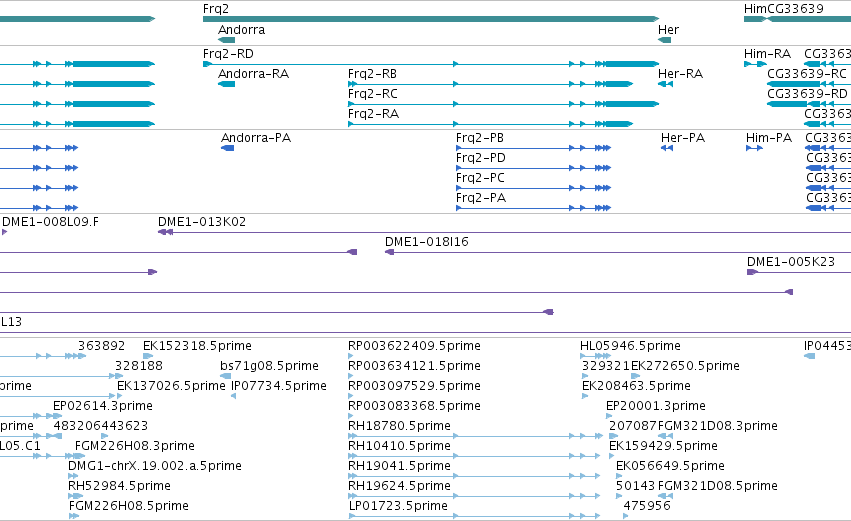
Task: Click the Her gene arrow glyph
Action: click(x=664, y=40)
